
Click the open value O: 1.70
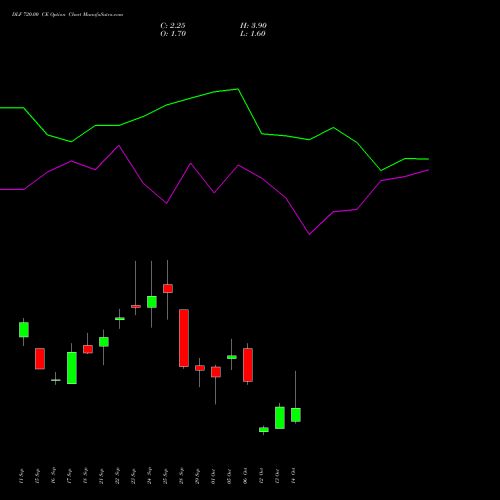point(173,33)
